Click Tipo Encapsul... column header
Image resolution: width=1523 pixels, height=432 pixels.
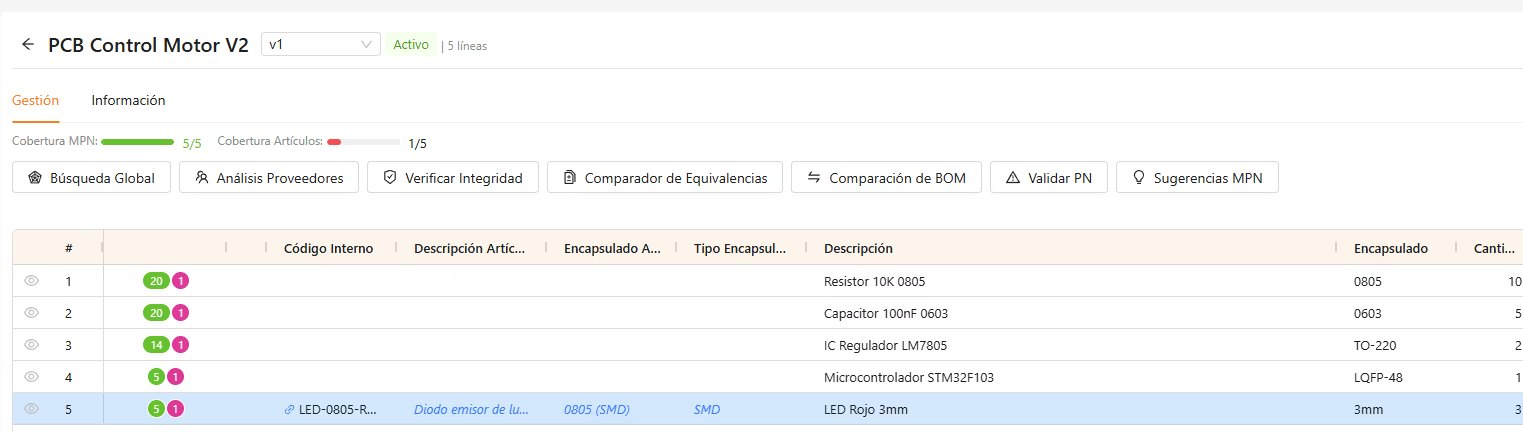tap(741, 248)
